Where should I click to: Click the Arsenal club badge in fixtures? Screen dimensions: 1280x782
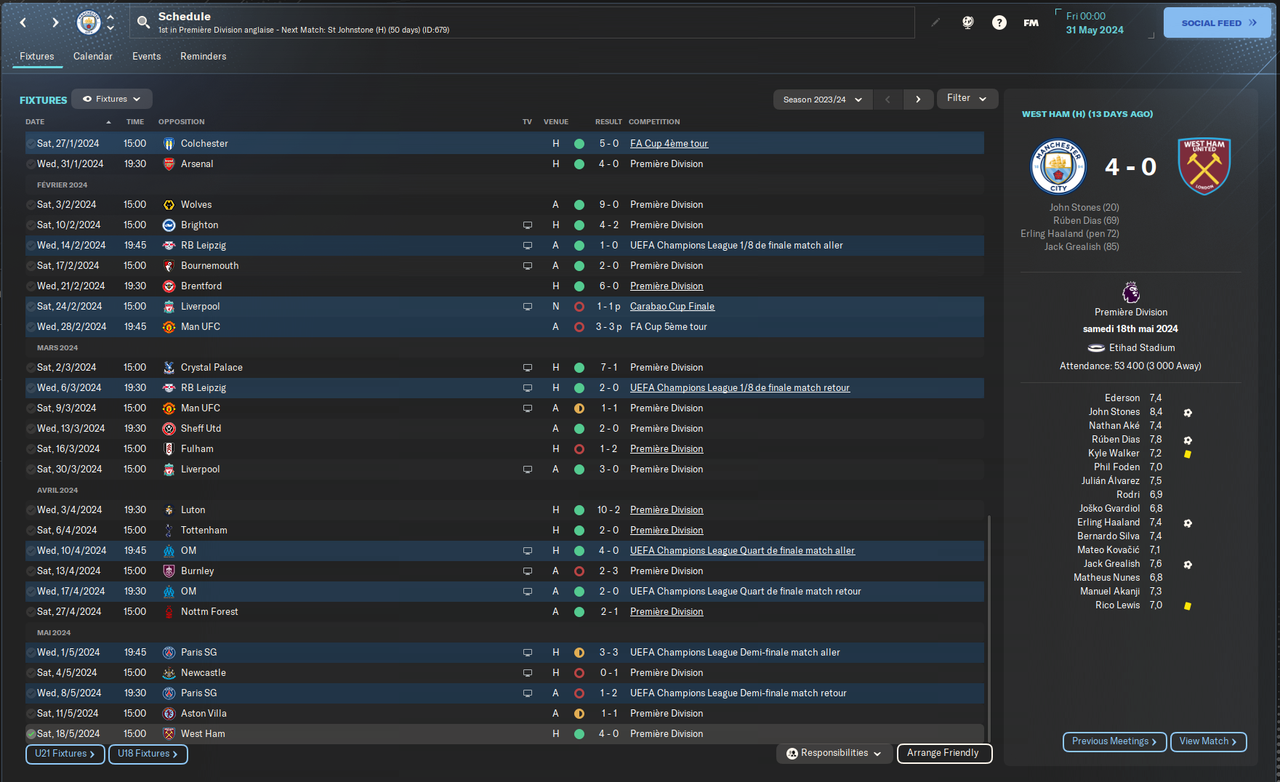click(x=169, y=164)
